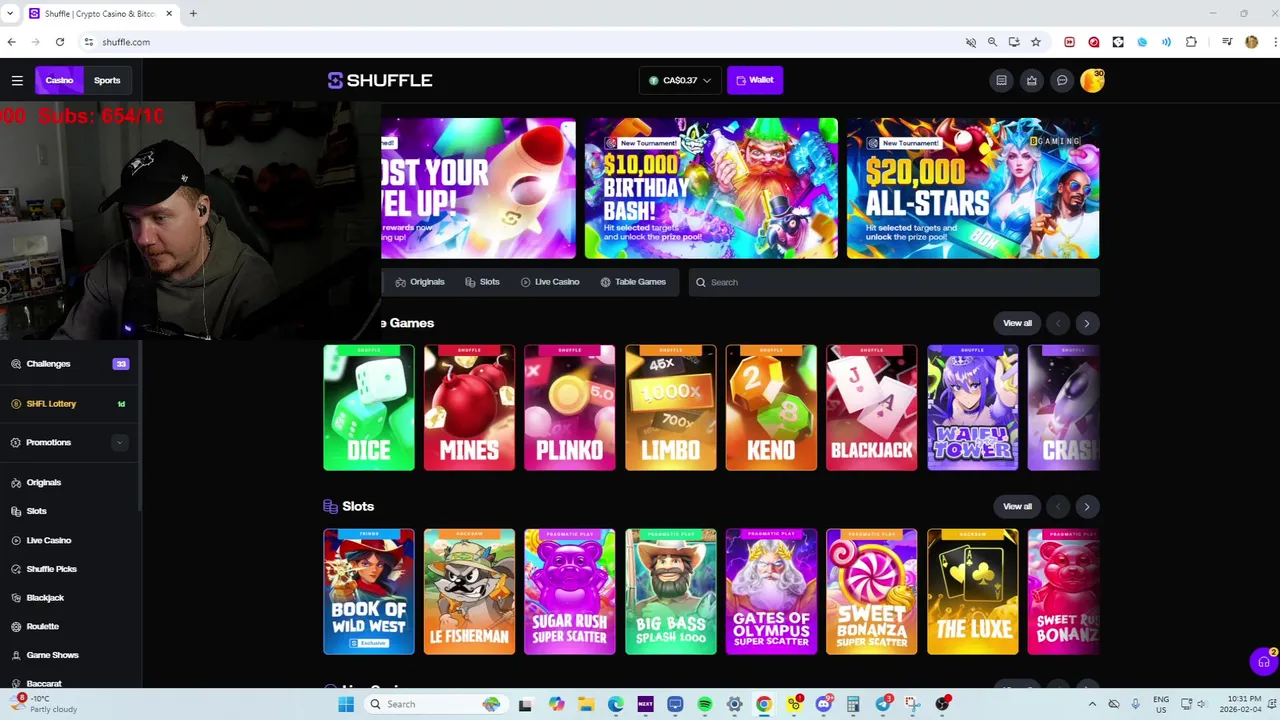Click the game Search field
The image size is (1280, 720).
click(x=893, y=282)
